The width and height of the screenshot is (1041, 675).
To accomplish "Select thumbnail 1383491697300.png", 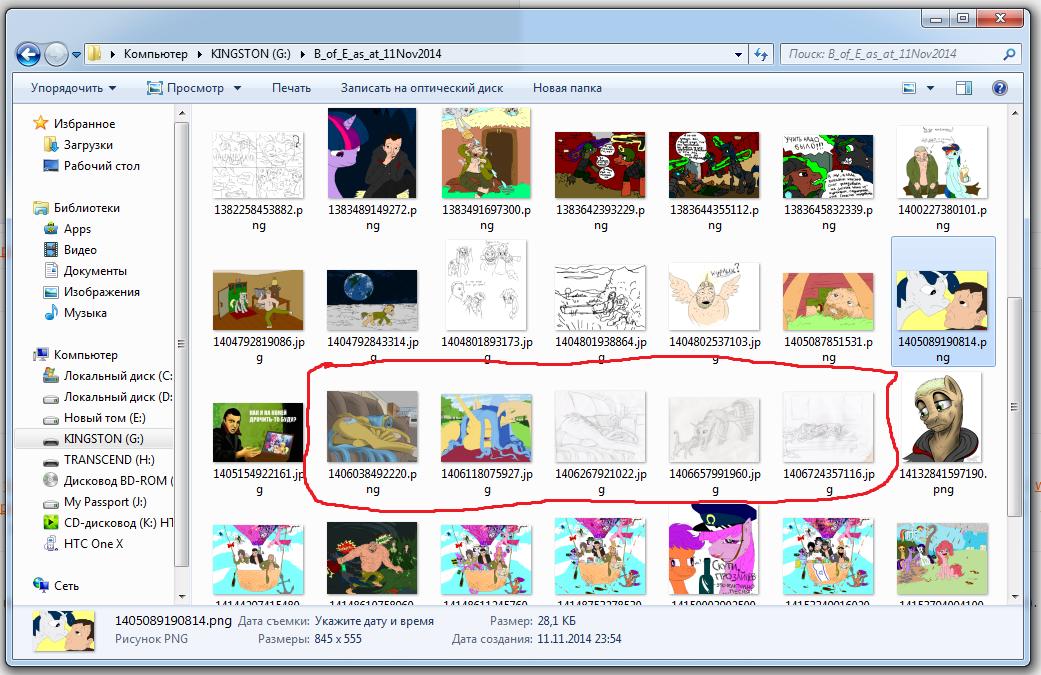I will point(487,153).
